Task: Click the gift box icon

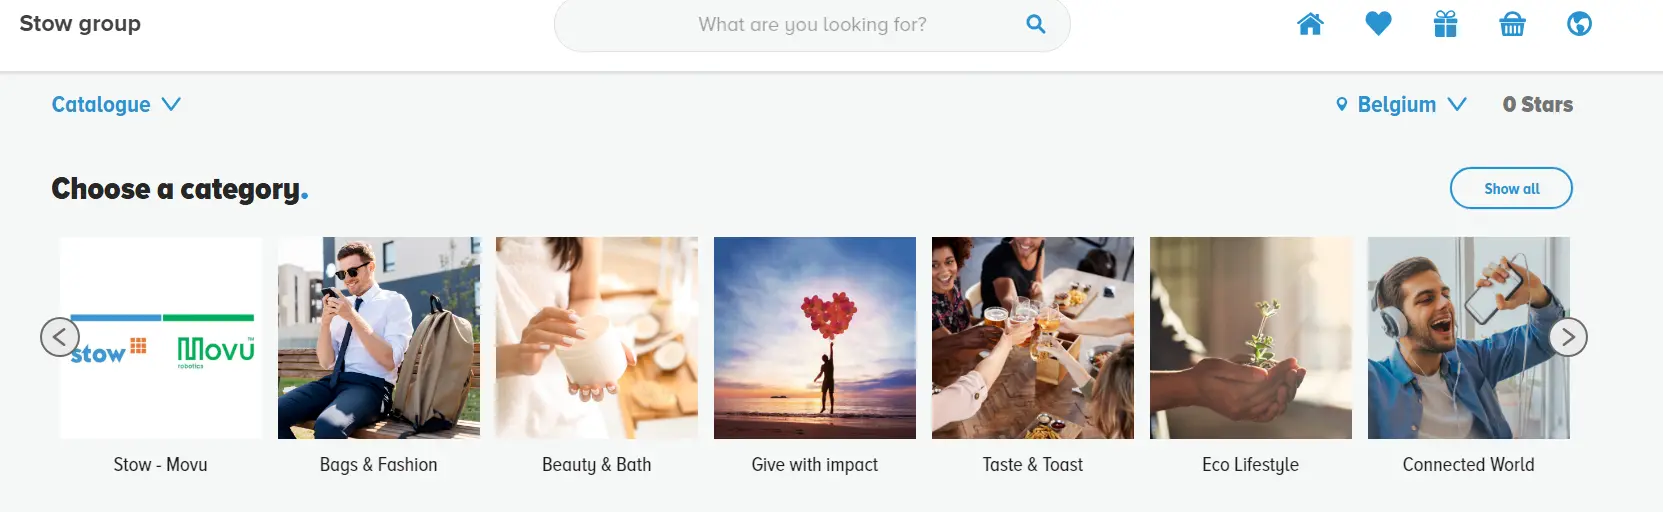Action: click(x=1445, y=24)
